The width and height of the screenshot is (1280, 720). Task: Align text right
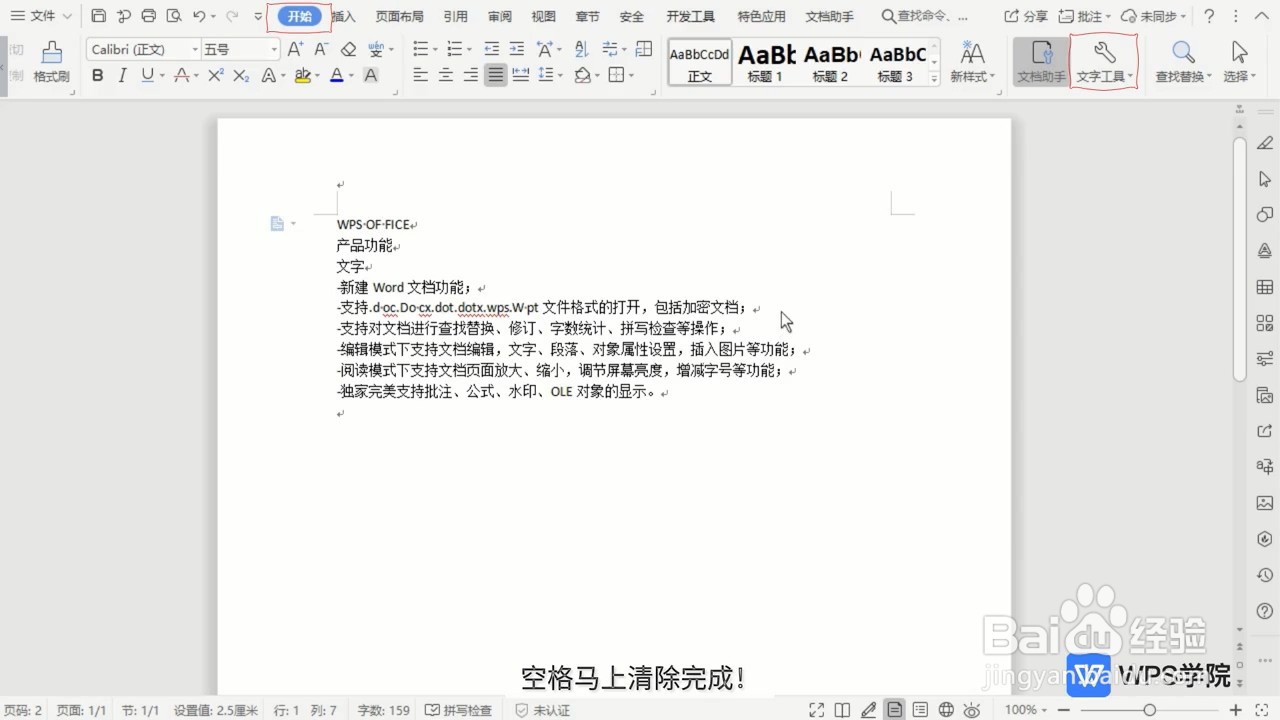(470, 75)
